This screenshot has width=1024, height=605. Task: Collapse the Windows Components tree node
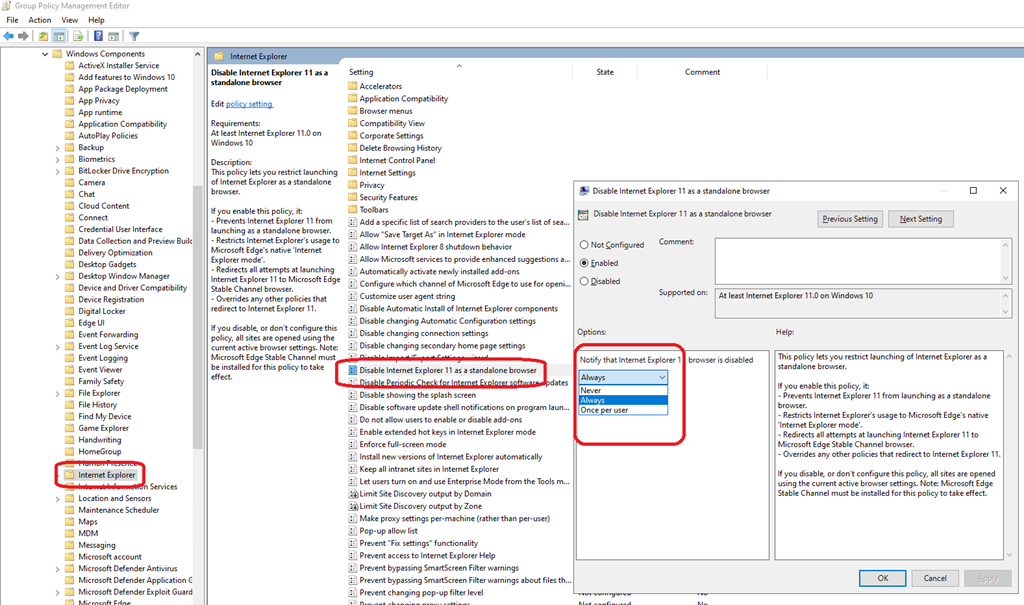(x=45, y=54)
